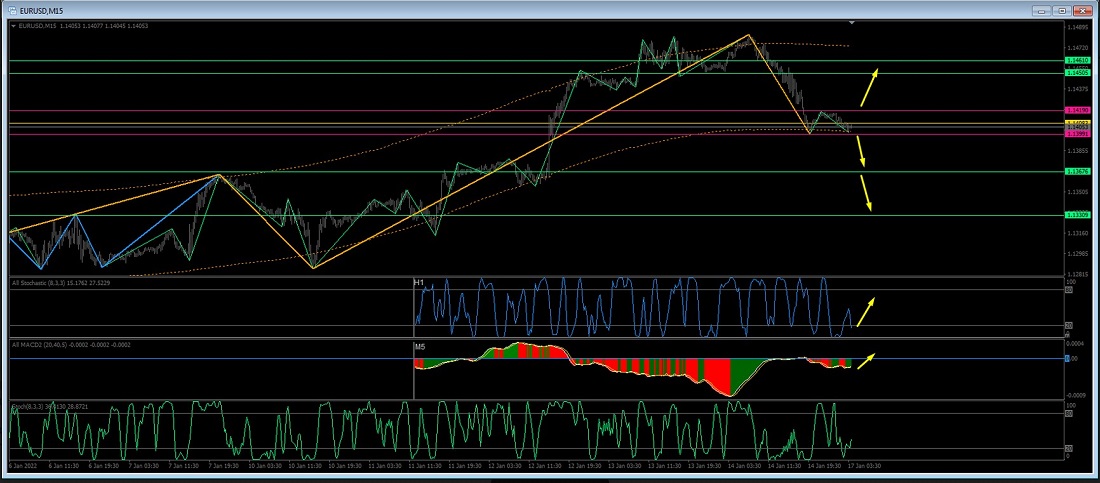The height and width of the screenshot is (483, 1100).
Task: Click the chart shift triangle marker at top
Action: [x=852, y=22]
